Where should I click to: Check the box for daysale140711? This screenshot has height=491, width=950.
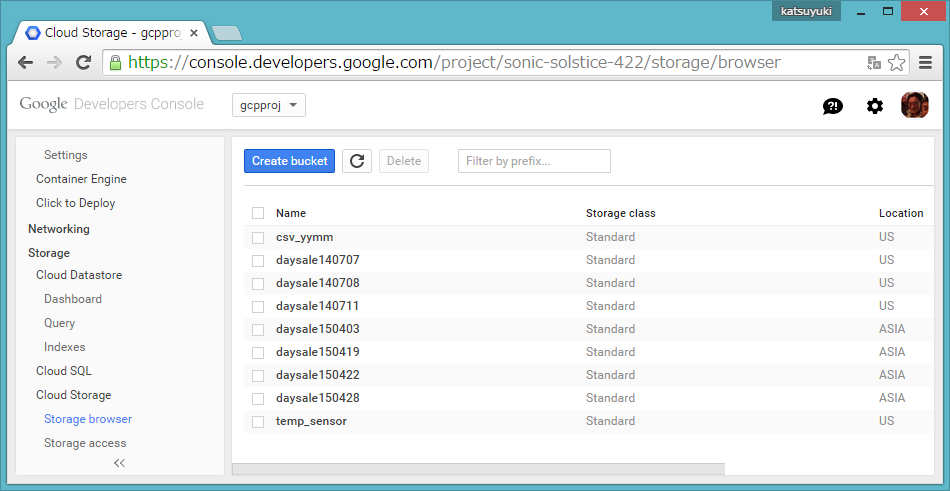click(258, 306)
